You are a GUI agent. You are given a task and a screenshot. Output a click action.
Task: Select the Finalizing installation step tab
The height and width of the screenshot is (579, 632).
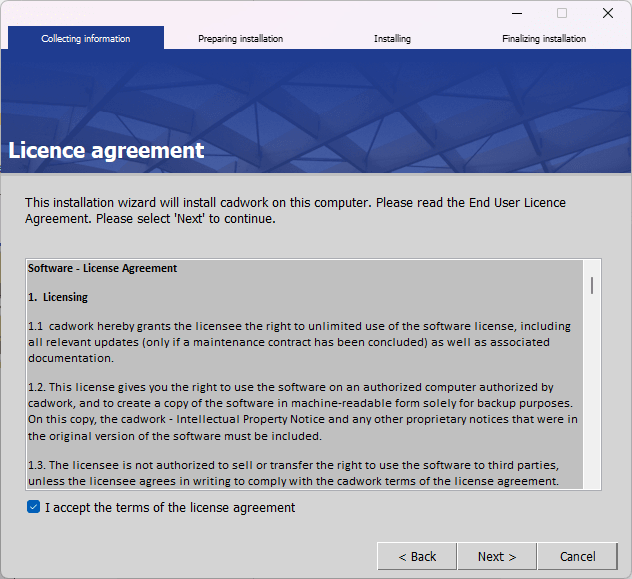pos(544,39)
